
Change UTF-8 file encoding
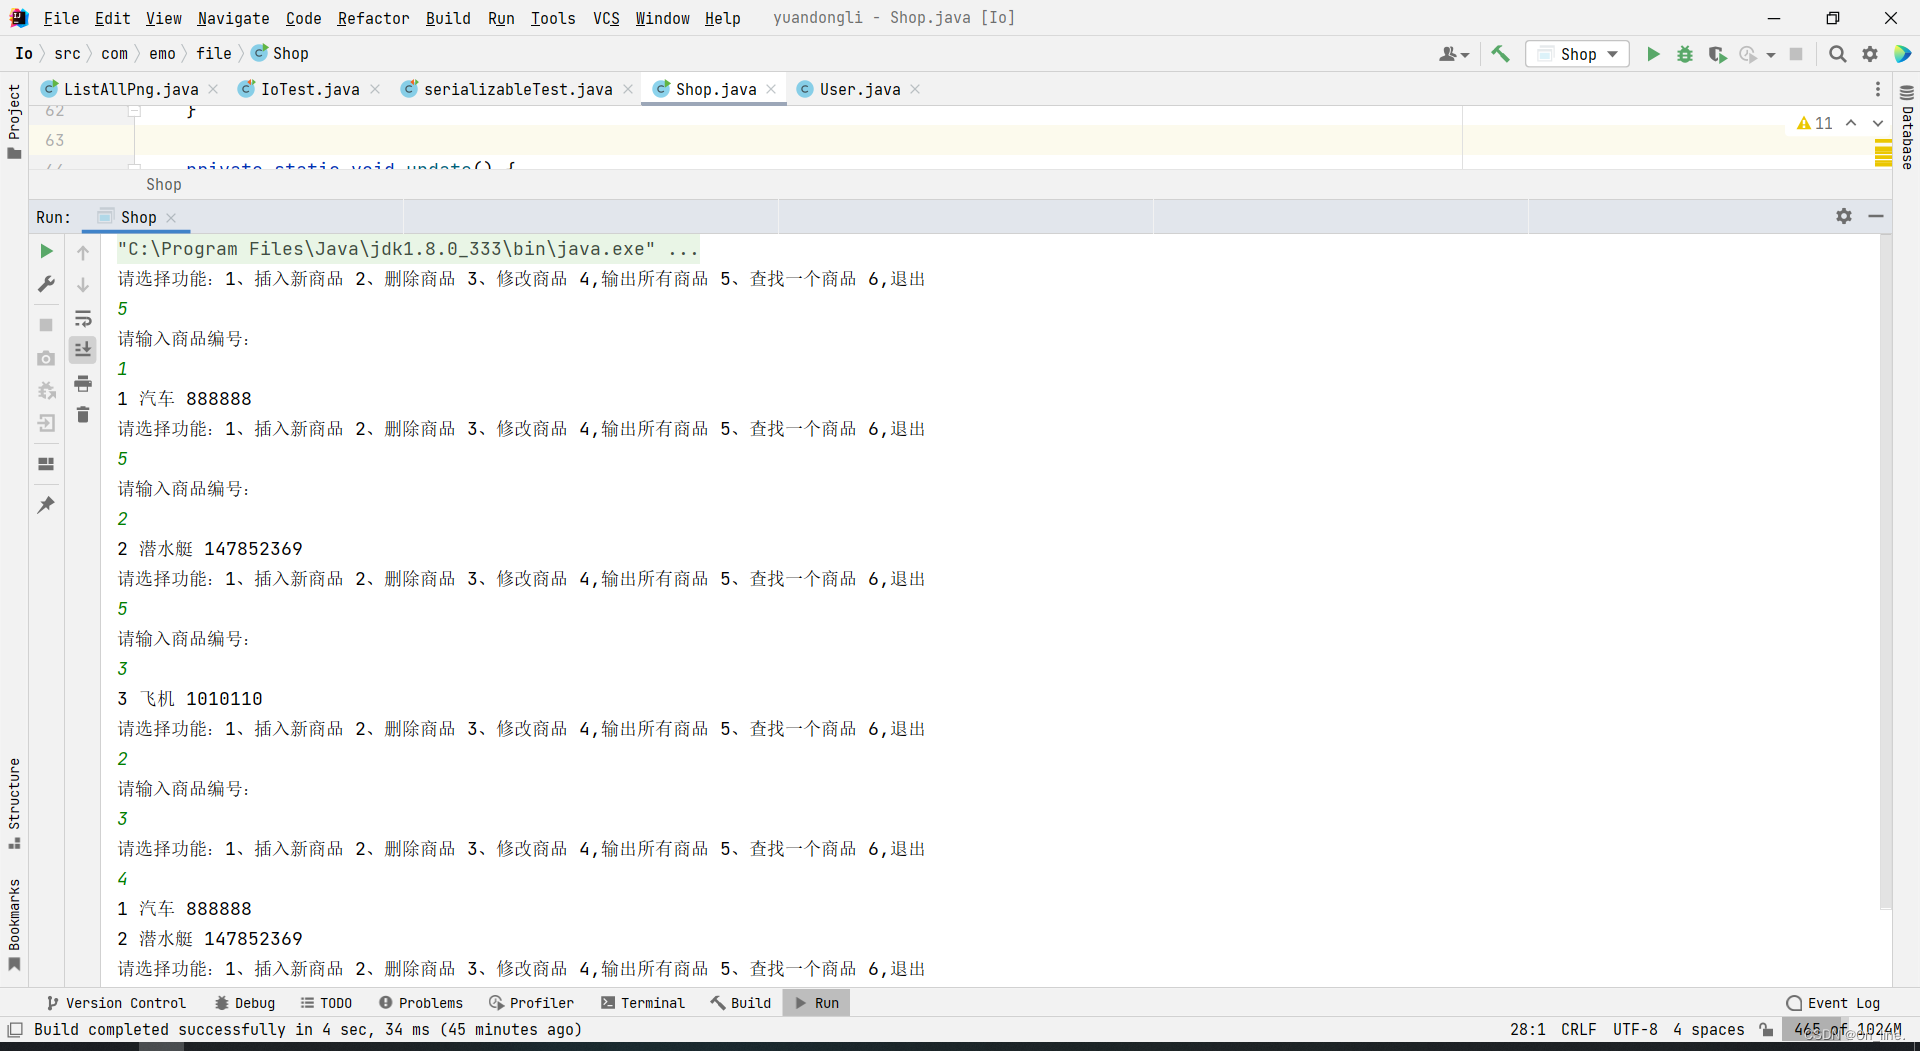point(1635,1029)
